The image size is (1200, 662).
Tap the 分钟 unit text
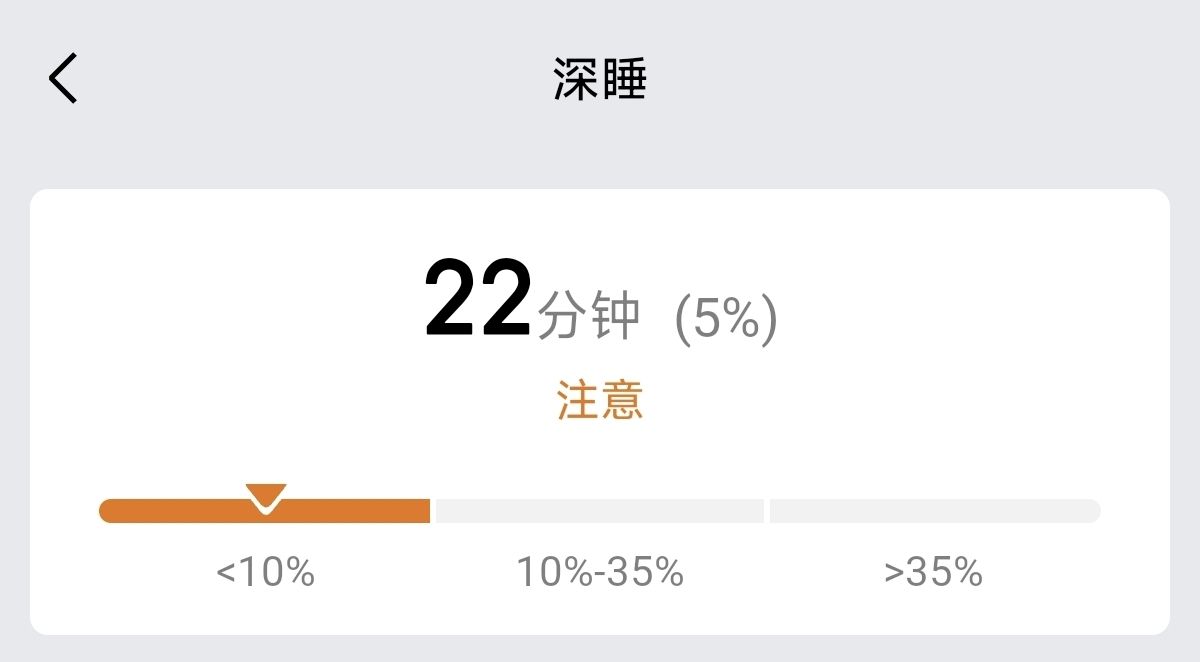[588, 319]
